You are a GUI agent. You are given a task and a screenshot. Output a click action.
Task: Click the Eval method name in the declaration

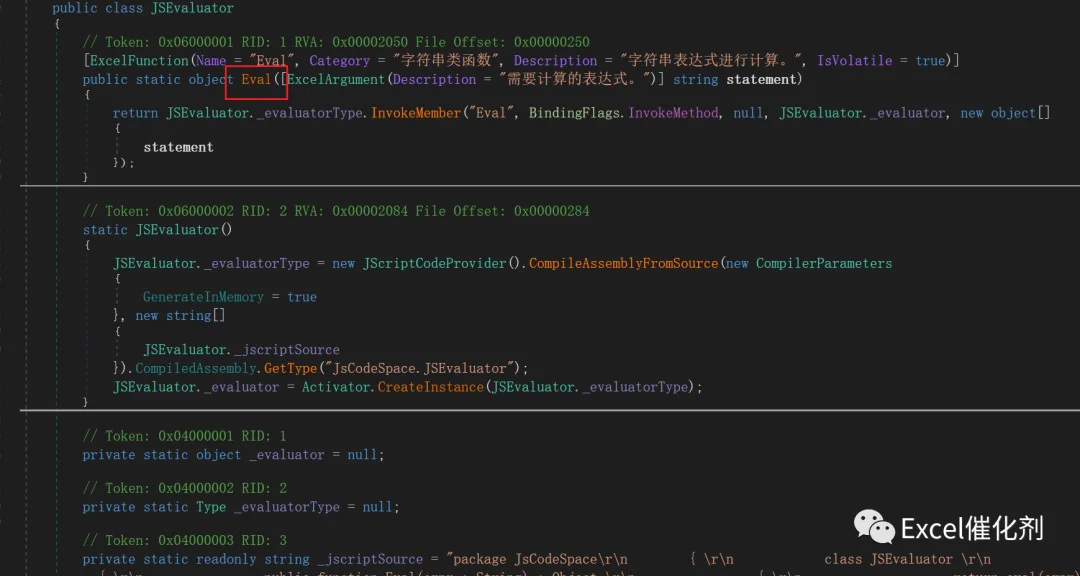(x=256, y=79)
